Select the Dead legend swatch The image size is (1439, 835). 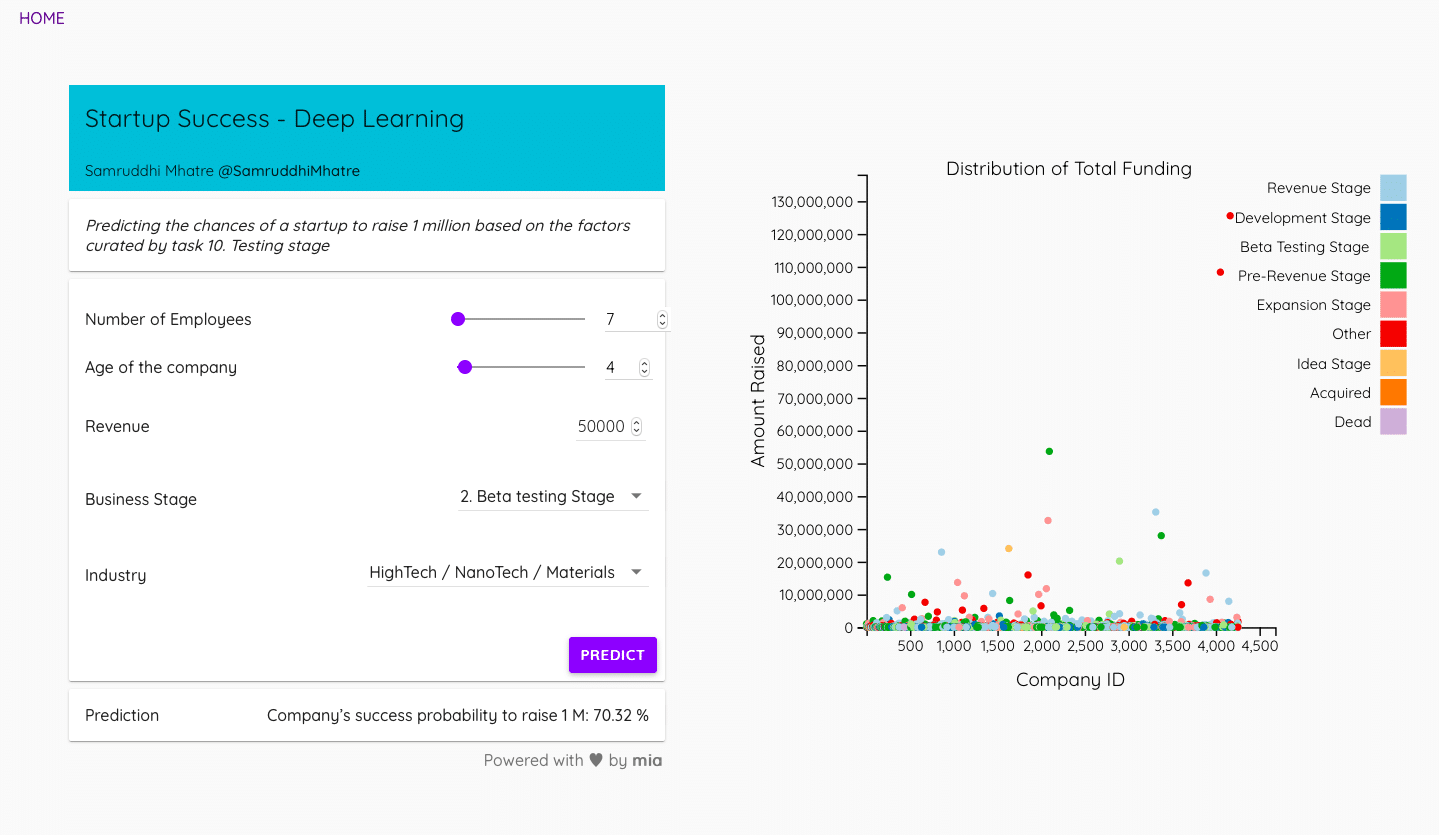[x=1393, y=421]
